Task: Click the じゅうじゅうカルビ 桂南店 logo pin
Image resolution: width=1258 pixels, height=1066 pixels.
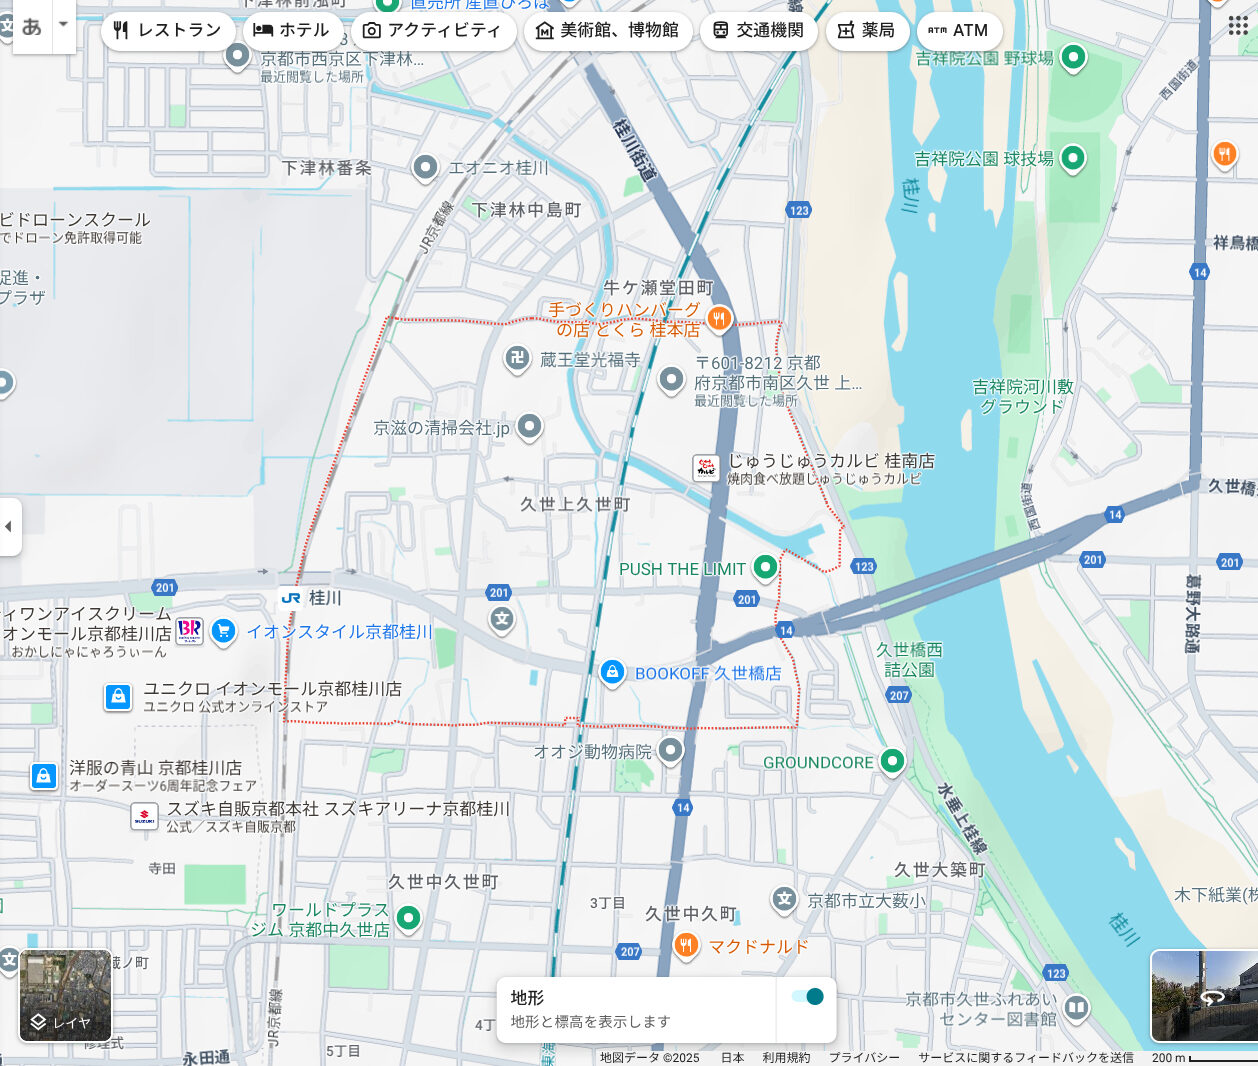Action: [707, 467]
